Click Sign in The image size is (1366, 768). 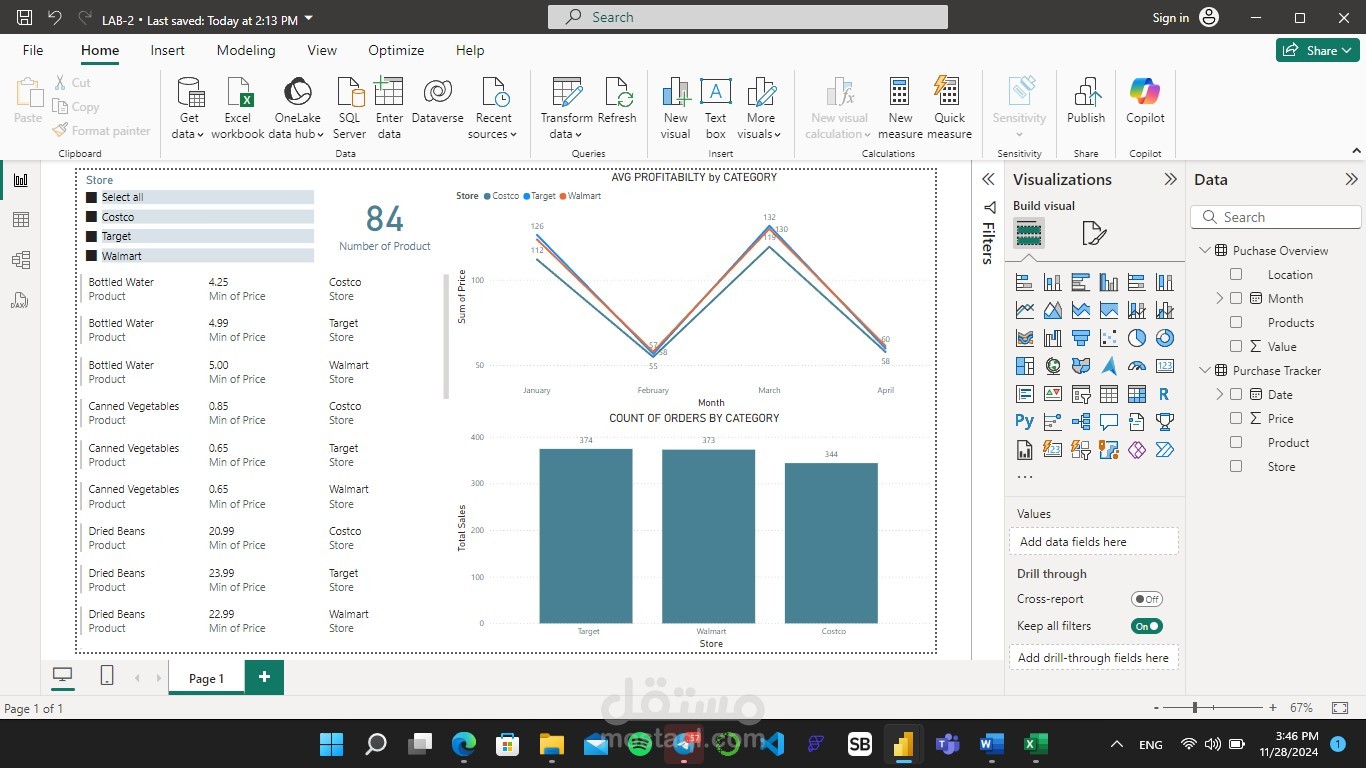pos(1170,18)
